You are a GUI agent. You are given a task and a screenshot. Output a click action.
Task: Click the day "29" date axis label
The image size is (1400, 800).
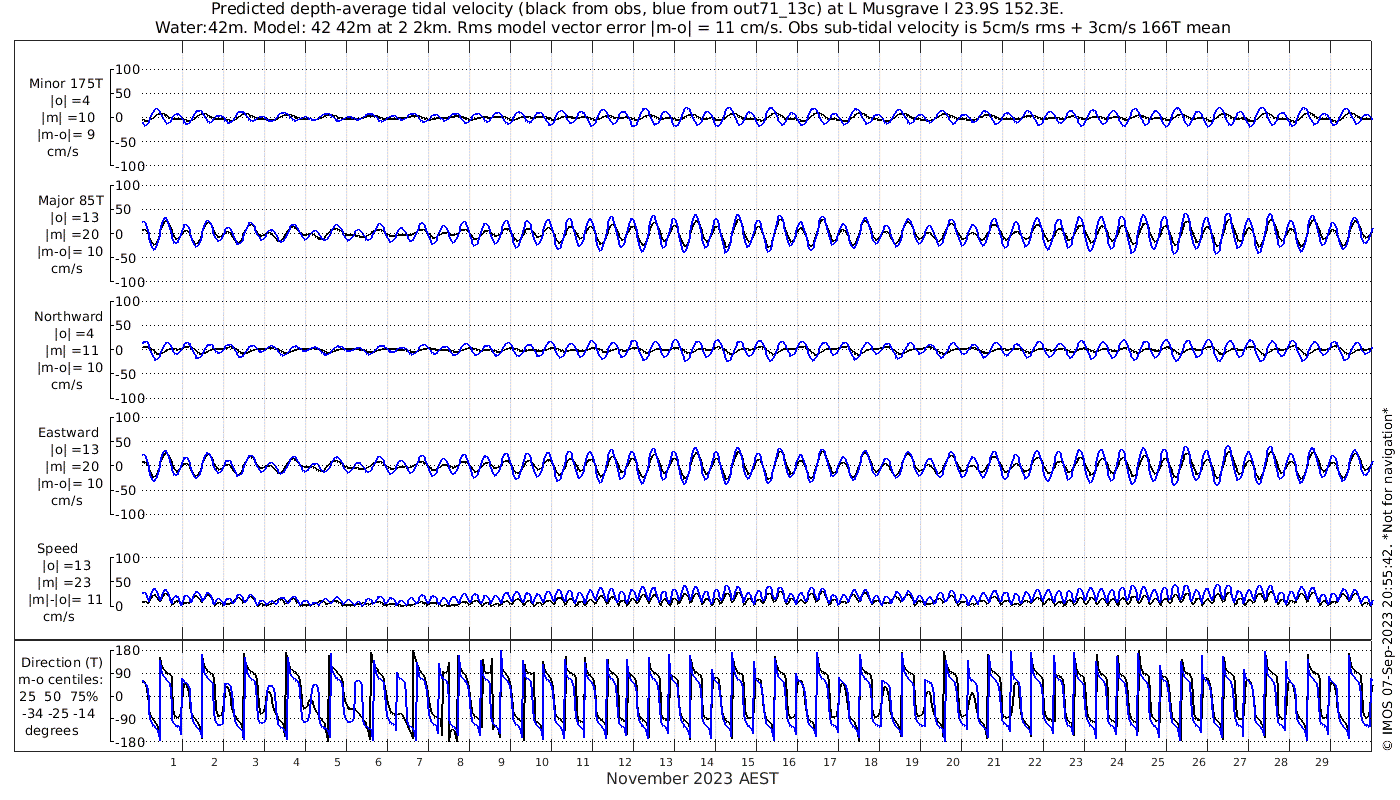(1321, 762)
